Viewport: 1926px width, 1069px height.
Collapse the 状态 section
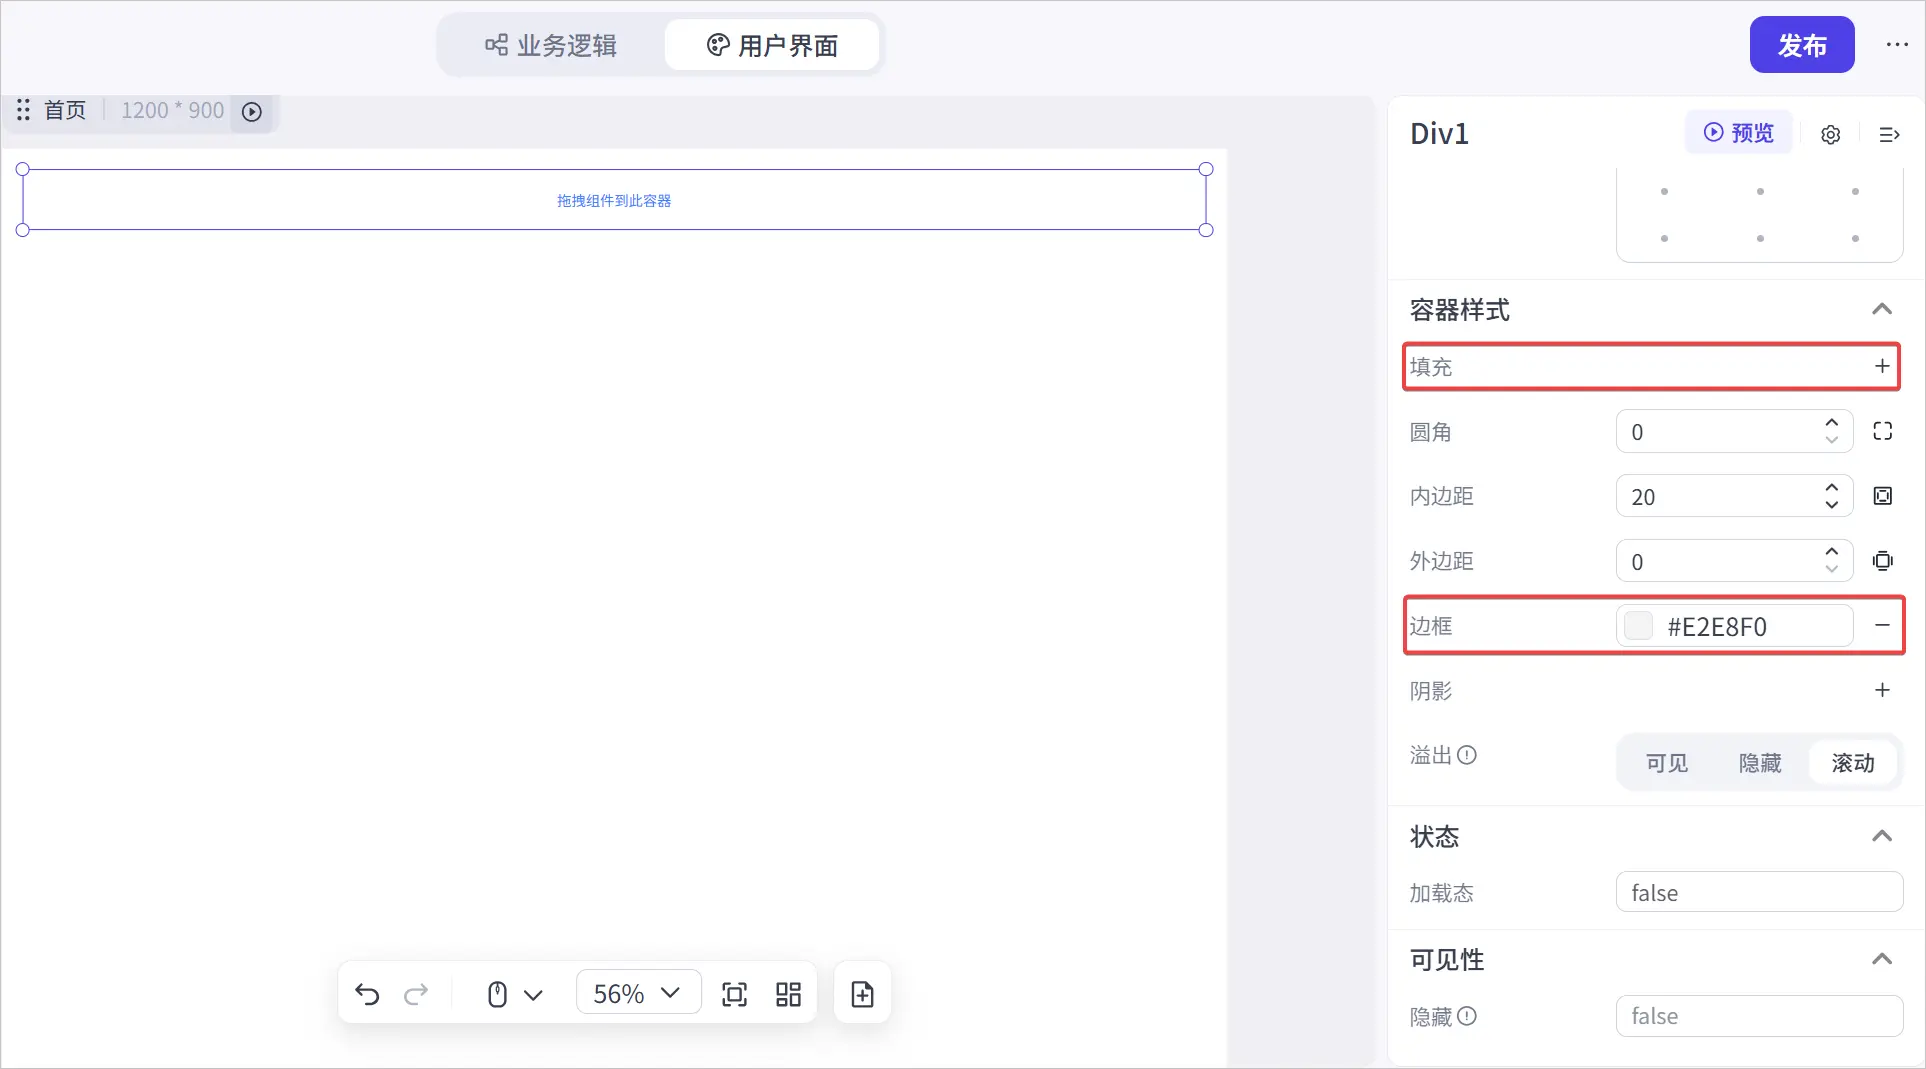pos(1881,836)
